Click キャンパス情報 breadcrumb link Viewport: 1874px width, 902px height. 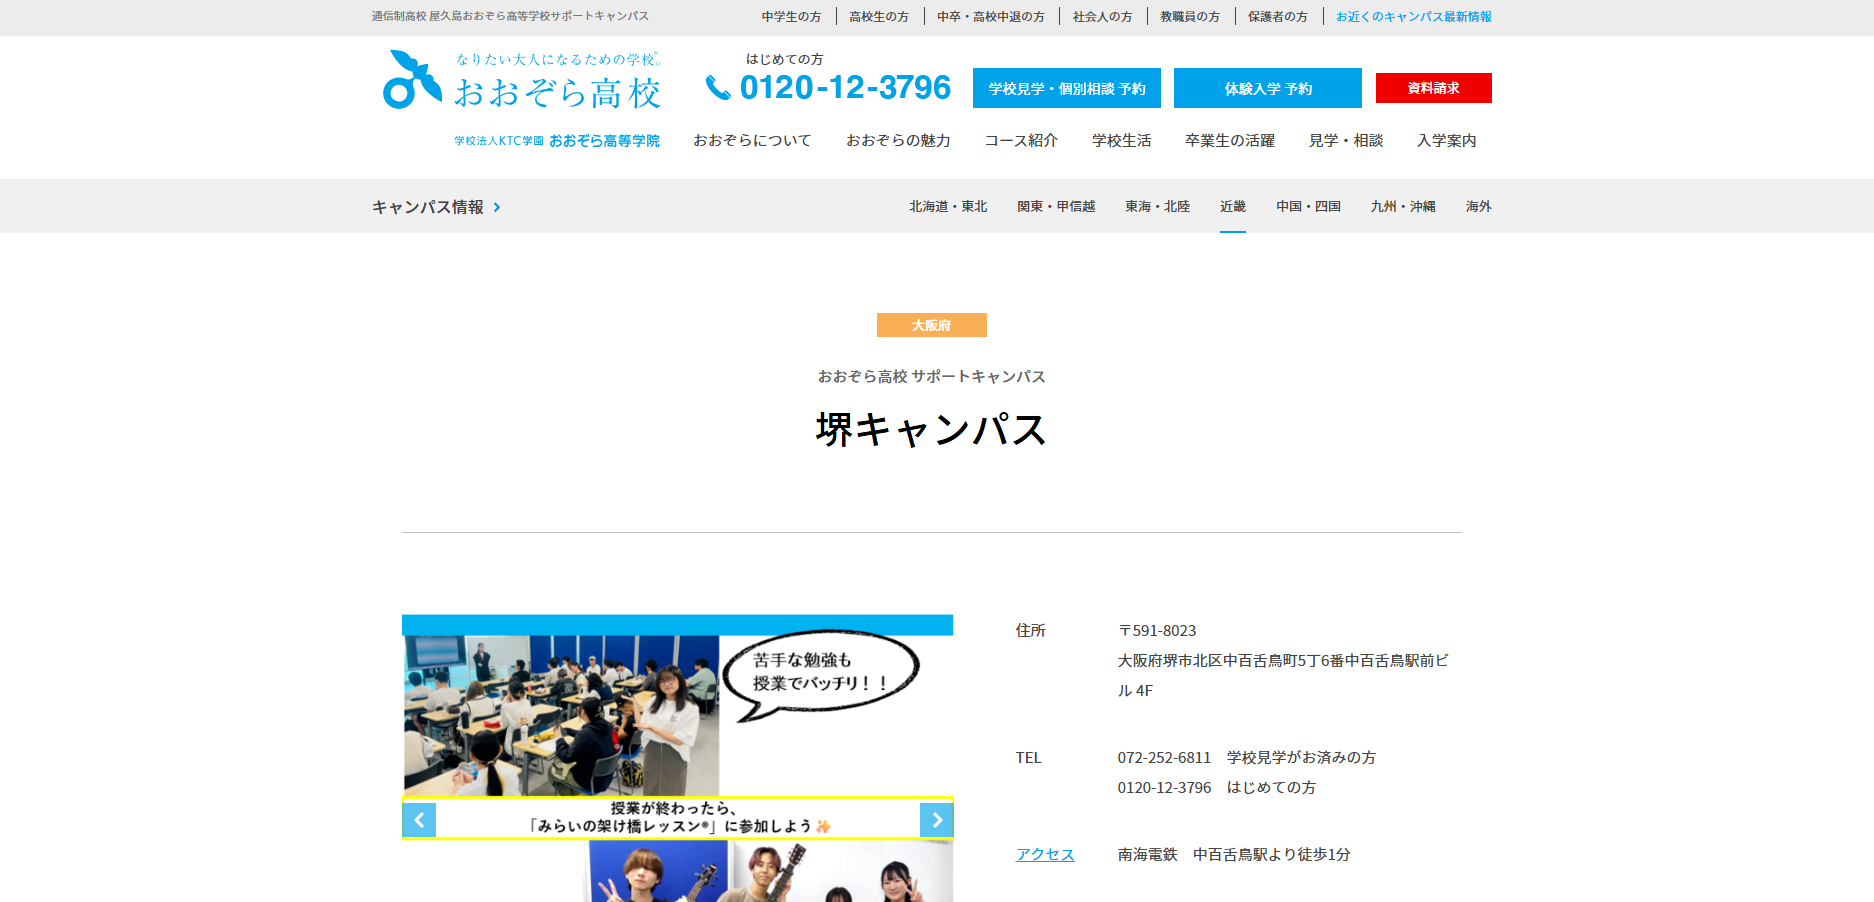pyautogui.click(x=428, y=207)
